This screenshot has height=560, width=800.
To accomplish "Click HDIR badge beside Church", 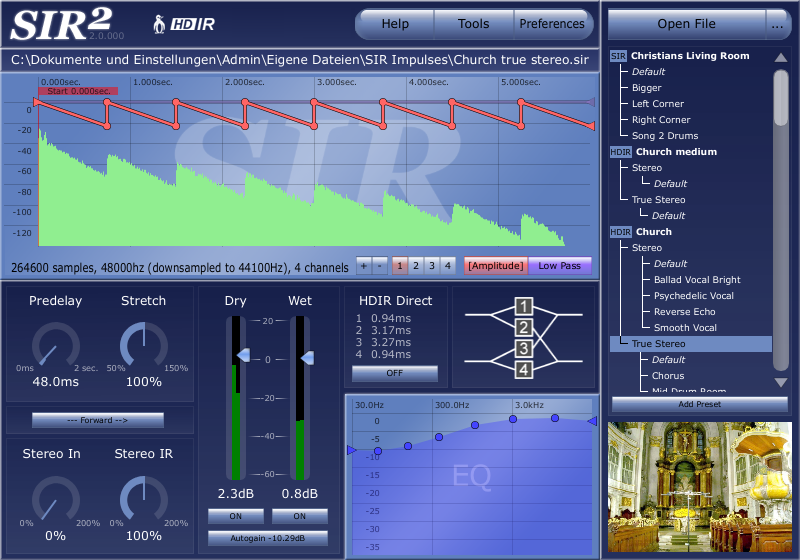I will pos(620,232).
